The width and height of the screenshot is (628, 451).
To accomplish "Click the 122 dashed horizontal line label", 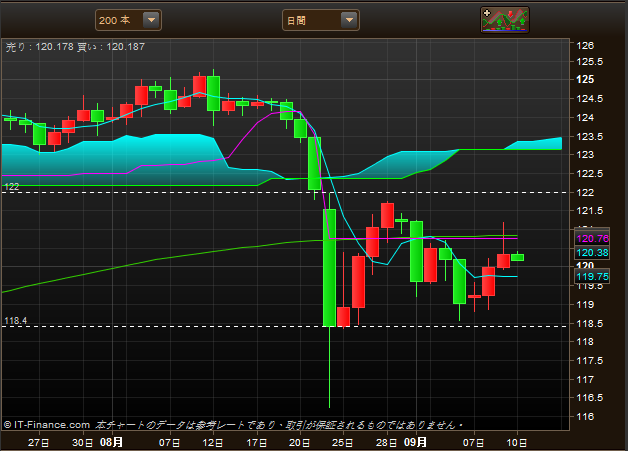I will pyautogui.click(x=12, y=187).
